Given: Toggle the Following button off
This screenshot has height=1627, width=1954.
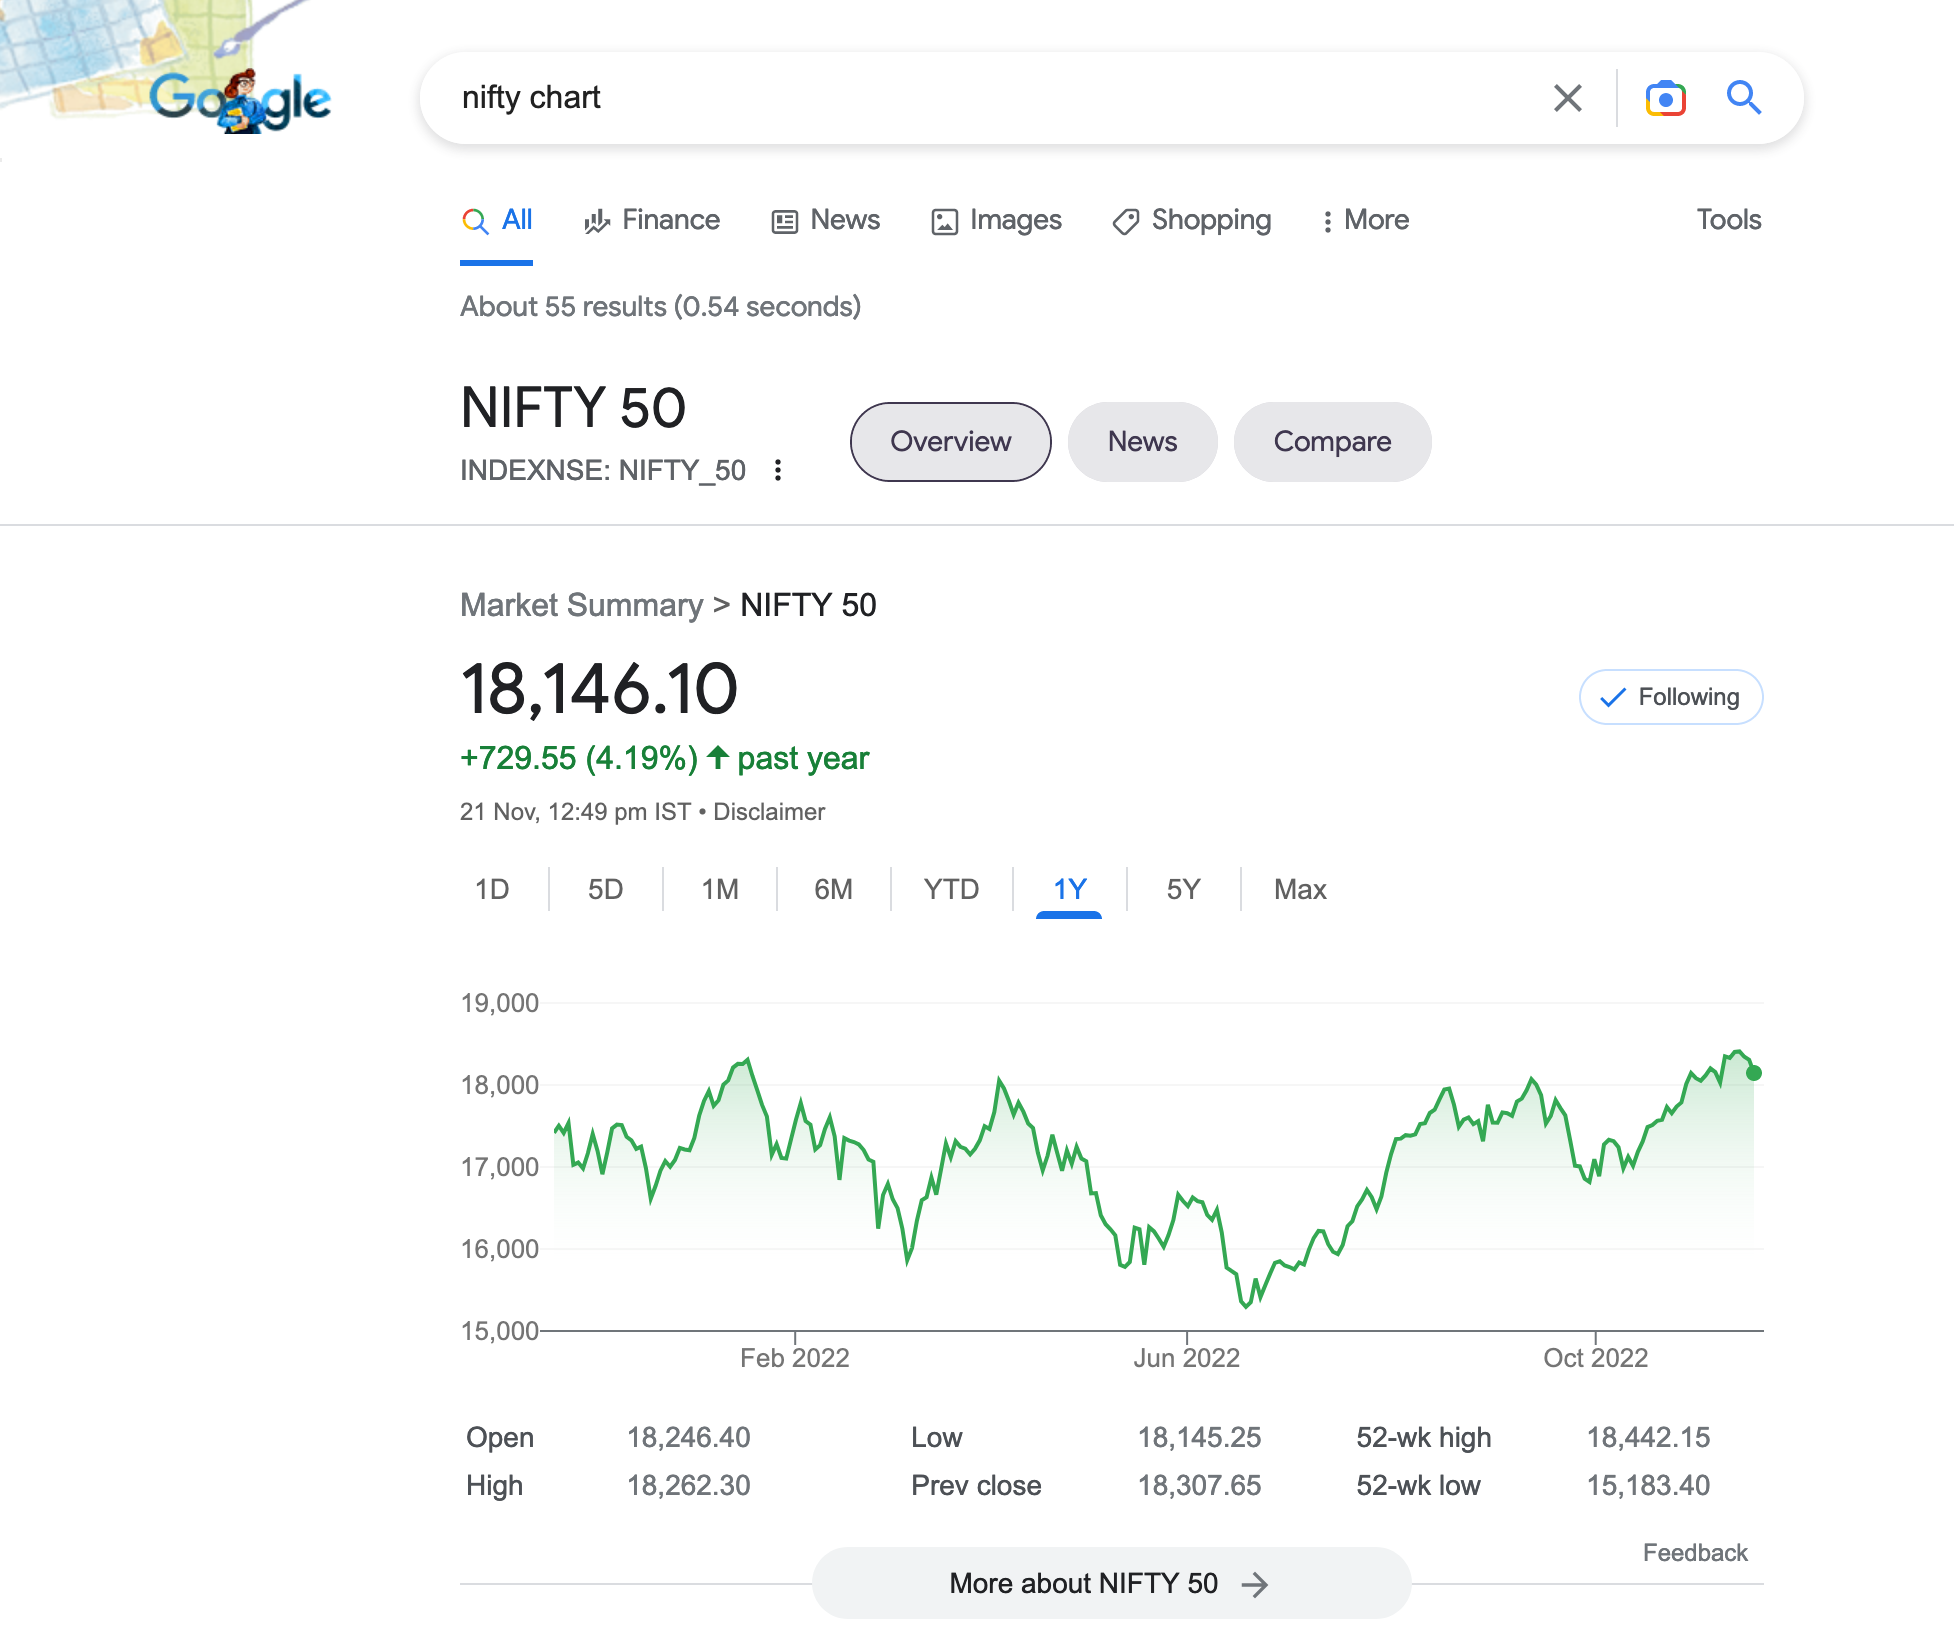Looking at the screenshot, I should tap(1671, 697).
